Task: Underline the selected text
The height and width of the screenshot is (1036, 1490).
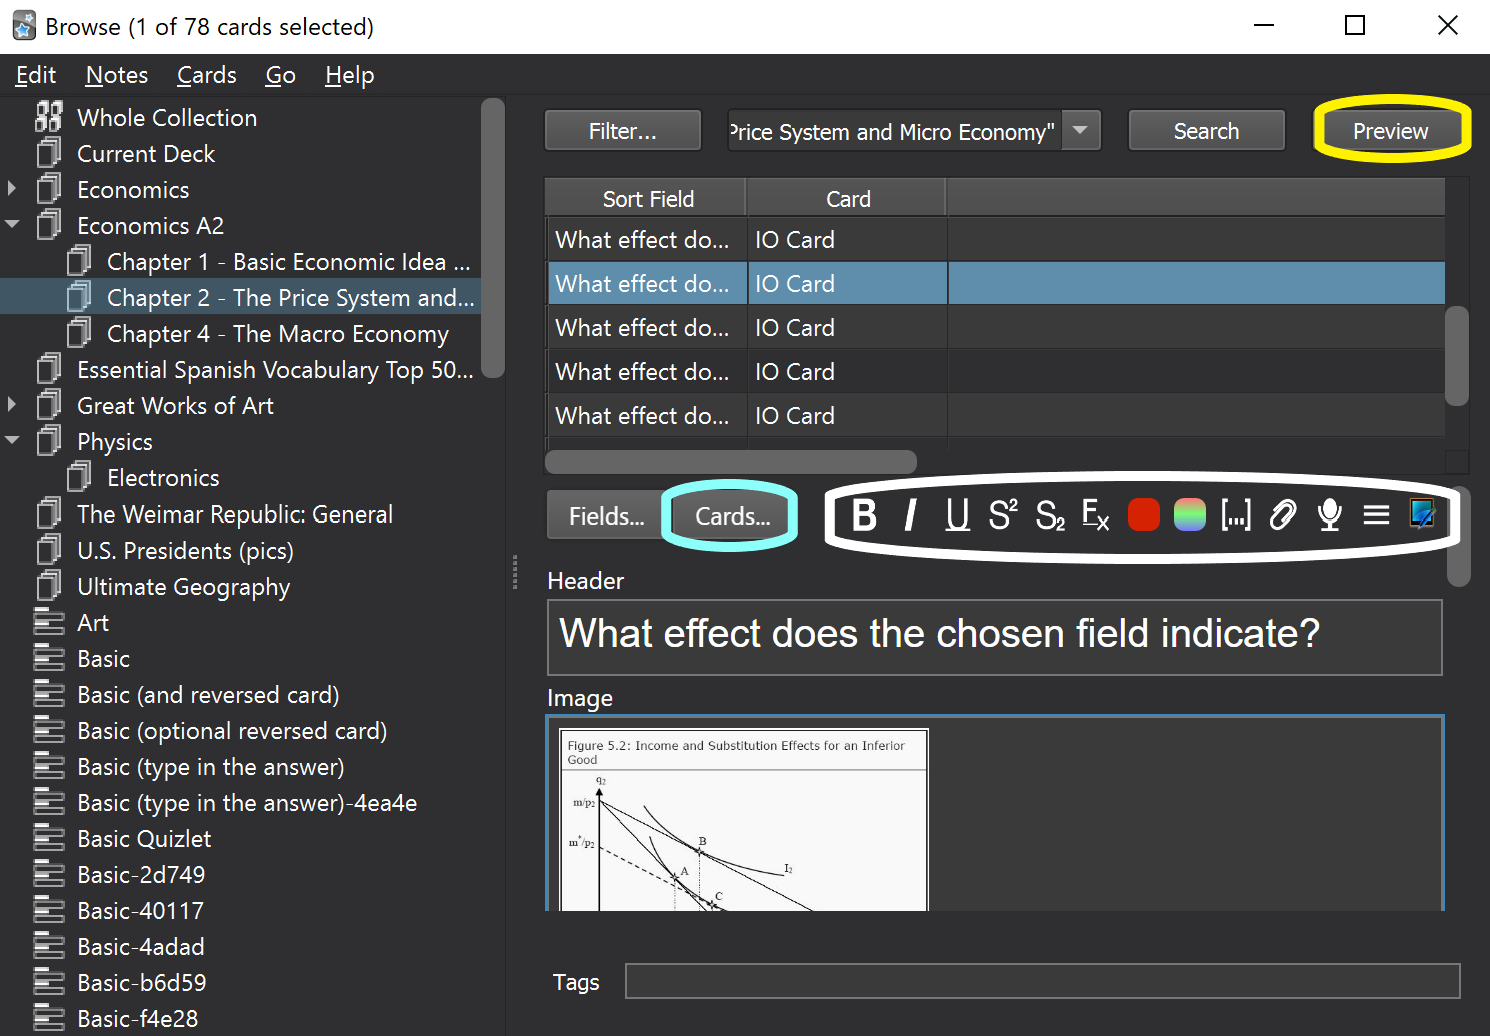Action: pyautogui.click(x=957, y=516)
